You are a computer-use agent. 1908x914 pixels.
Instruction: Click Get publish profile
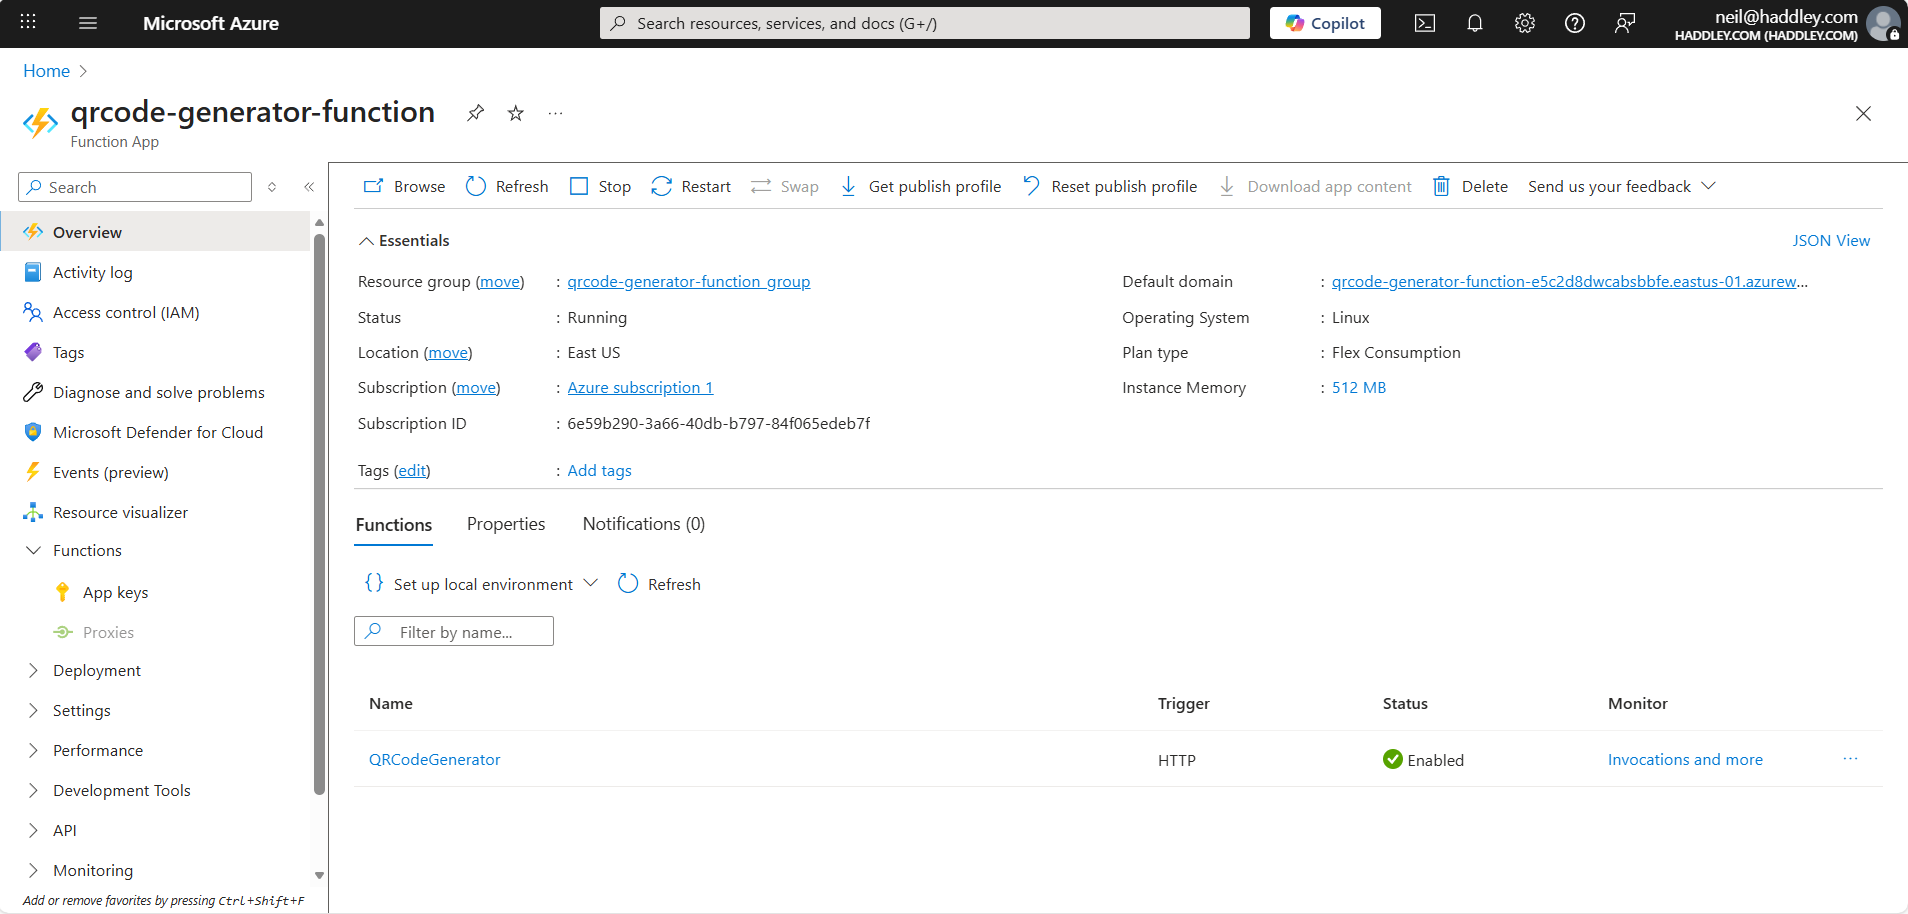click(920, 186)
